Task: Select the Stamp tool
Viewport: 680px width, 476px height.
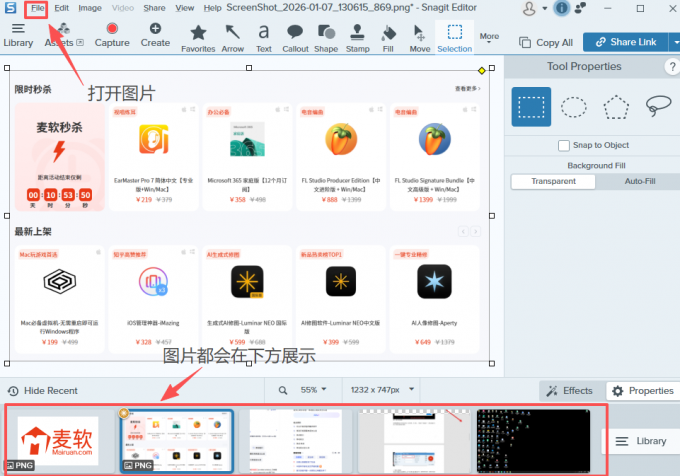Action: tap(357, 39)
